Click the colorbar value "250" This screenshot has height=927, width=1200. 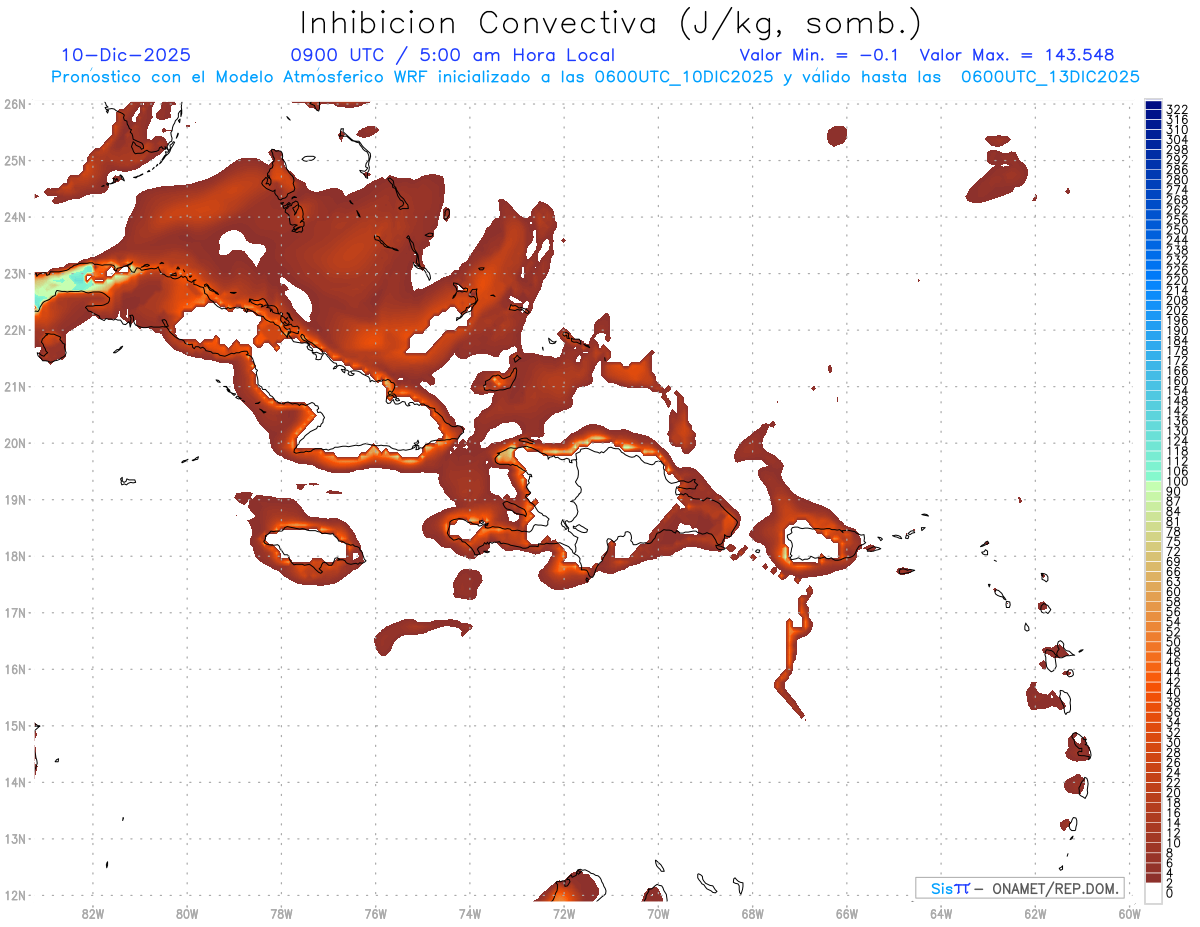(x=1177, y=230)
